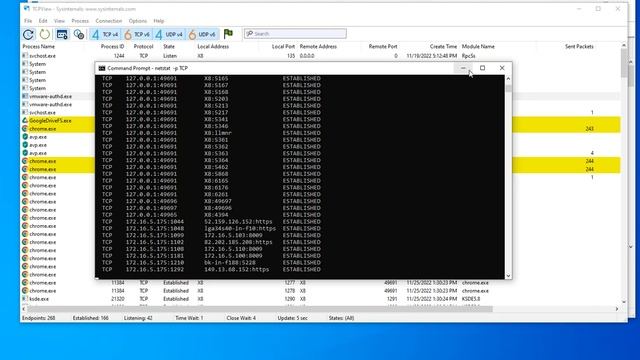Image resolution: width=640 pixels, height=360 pixels.
Task: Sort by the State column header
Action: [x=169, y=47]
